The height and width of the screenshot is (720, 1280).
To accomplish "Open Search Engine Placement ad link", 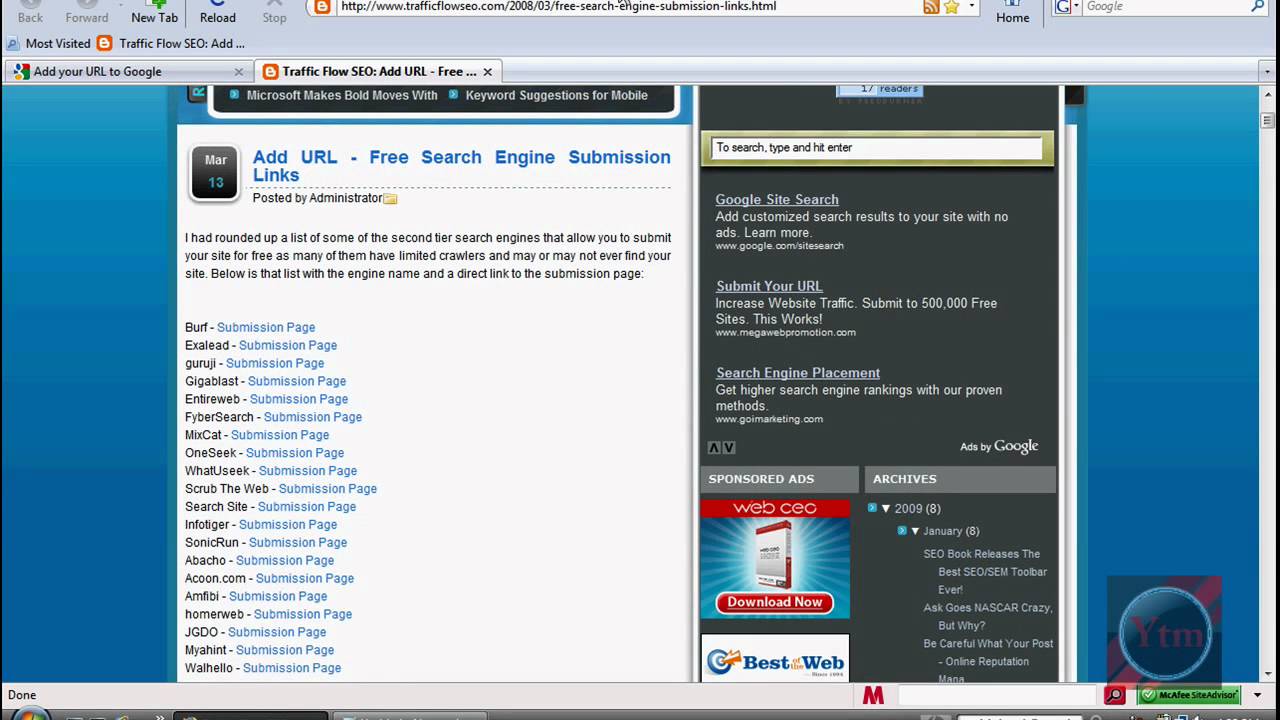I will pyautogui.click(x=798, y=373).
